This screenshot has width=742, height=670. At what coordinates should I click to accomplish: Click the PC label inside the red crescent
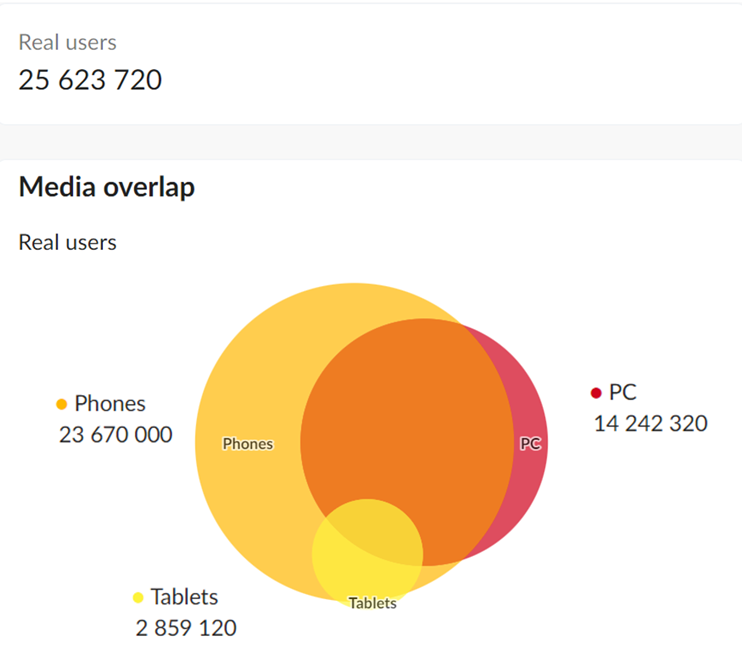(x=530, y=443)
